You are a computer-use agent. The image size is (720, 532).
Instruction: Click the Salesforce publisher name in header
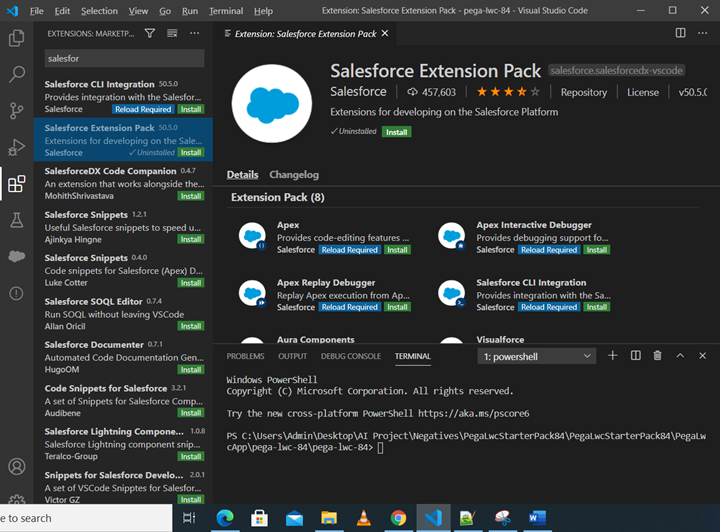358,92
